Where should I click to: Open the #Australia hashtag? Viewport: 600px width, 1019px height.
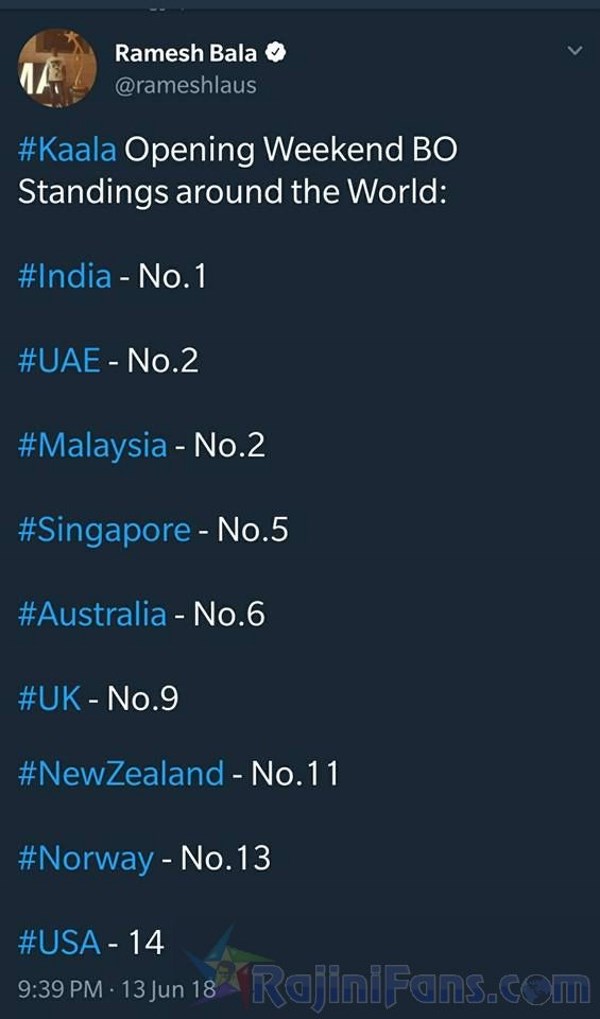pyautogui.click(x=92, y=613)
